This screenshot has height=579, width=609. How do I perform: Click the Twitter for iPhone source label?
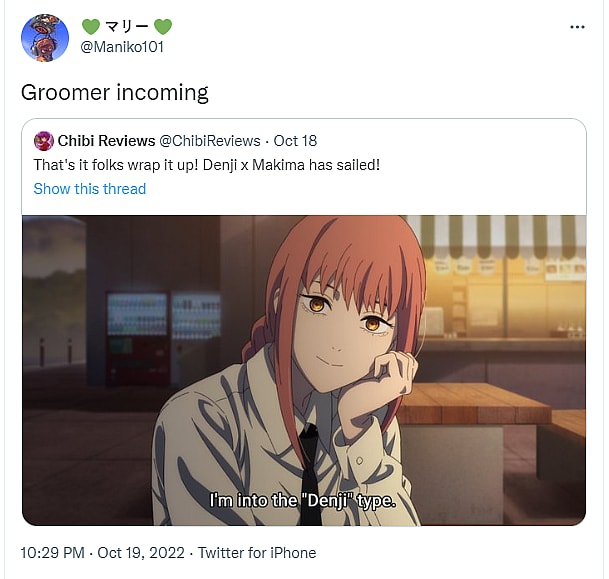pyautogui.click(x=257, y=553)
